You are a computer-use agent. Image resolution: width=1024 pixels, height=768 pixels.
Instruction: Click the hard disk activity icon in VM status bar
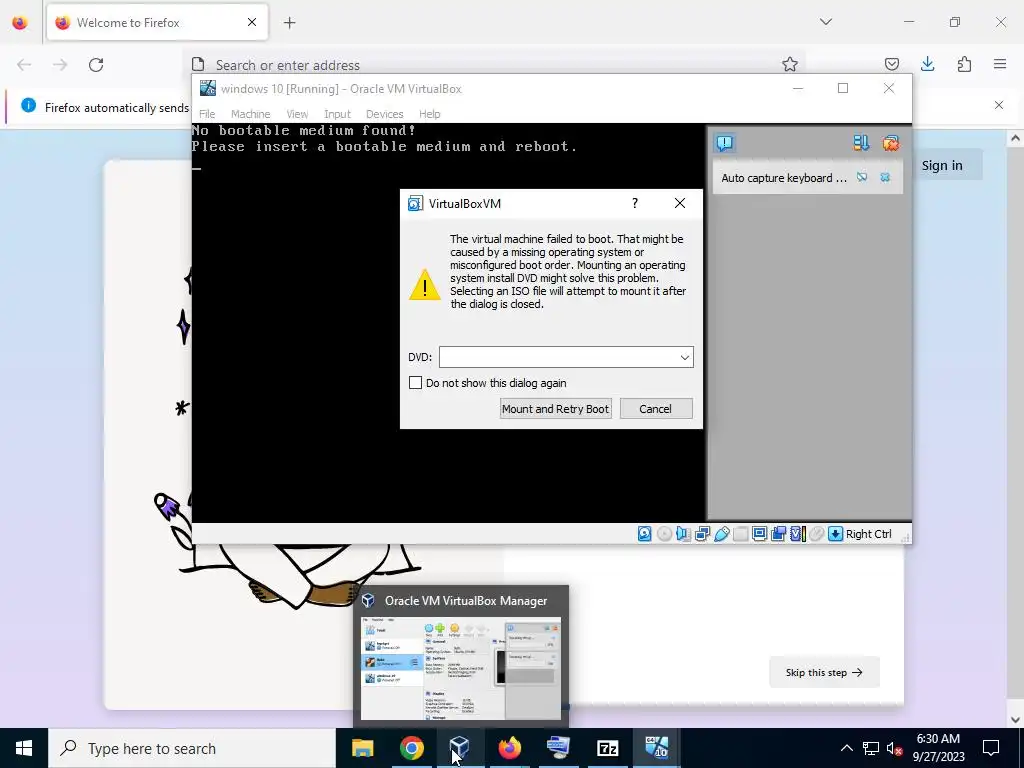(645, 534)
